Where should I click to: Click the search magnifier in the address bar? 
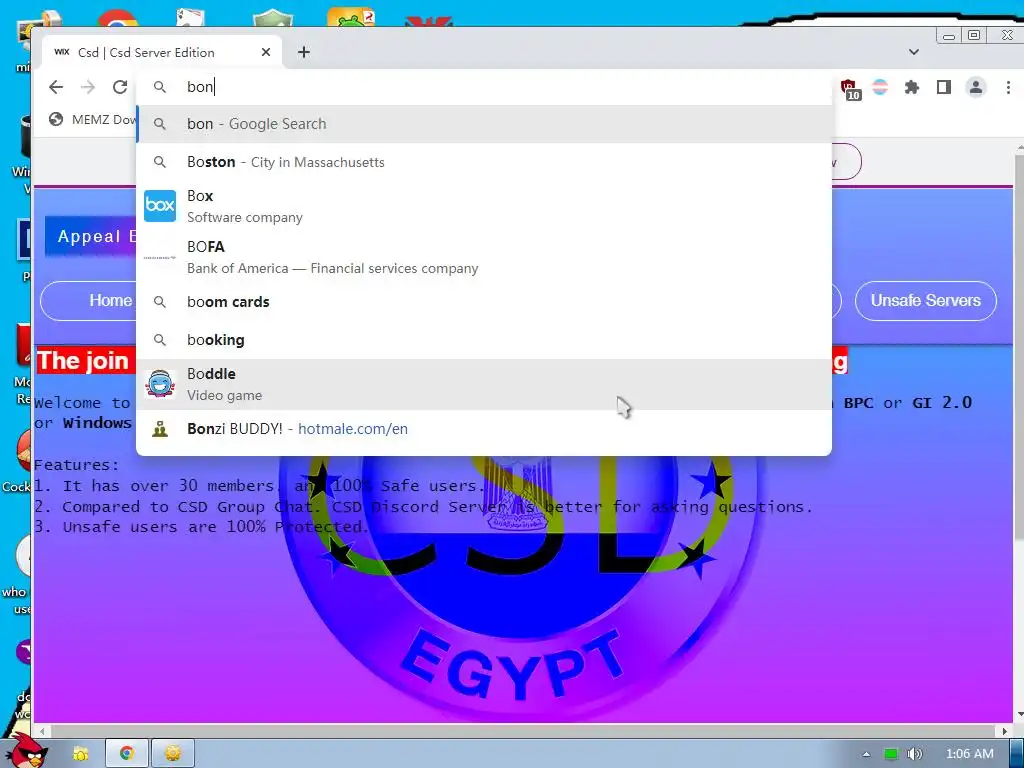pos(160,87)
